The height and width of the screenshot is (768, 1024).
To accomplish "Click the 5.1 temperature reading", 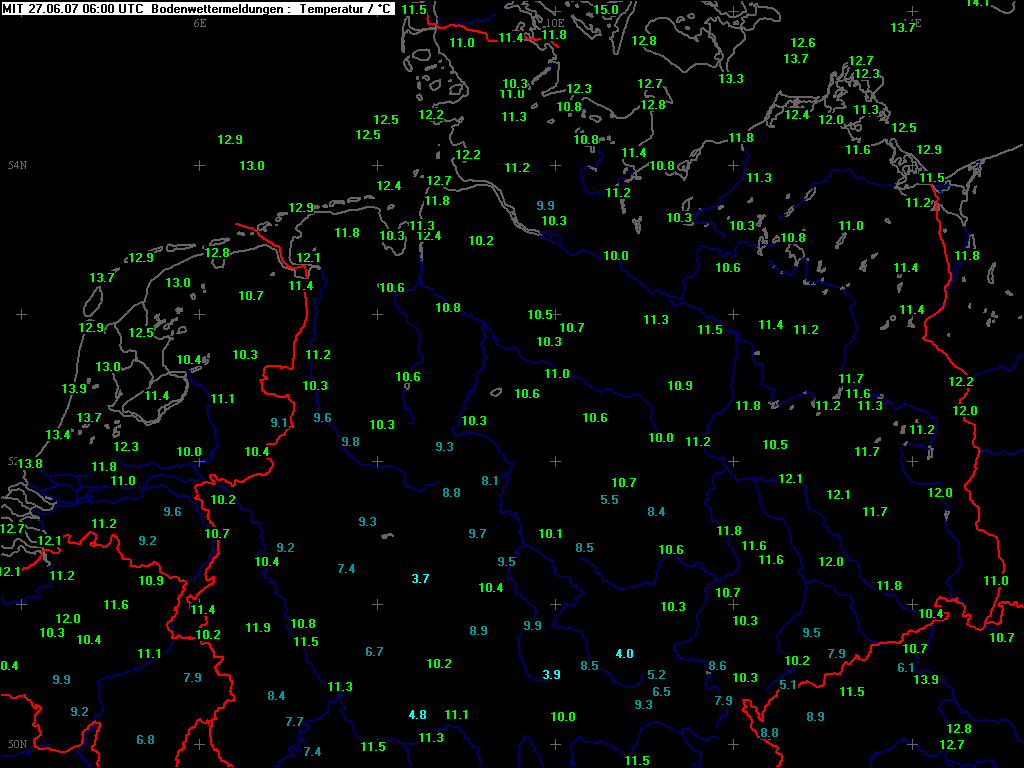I will point(788,685).
